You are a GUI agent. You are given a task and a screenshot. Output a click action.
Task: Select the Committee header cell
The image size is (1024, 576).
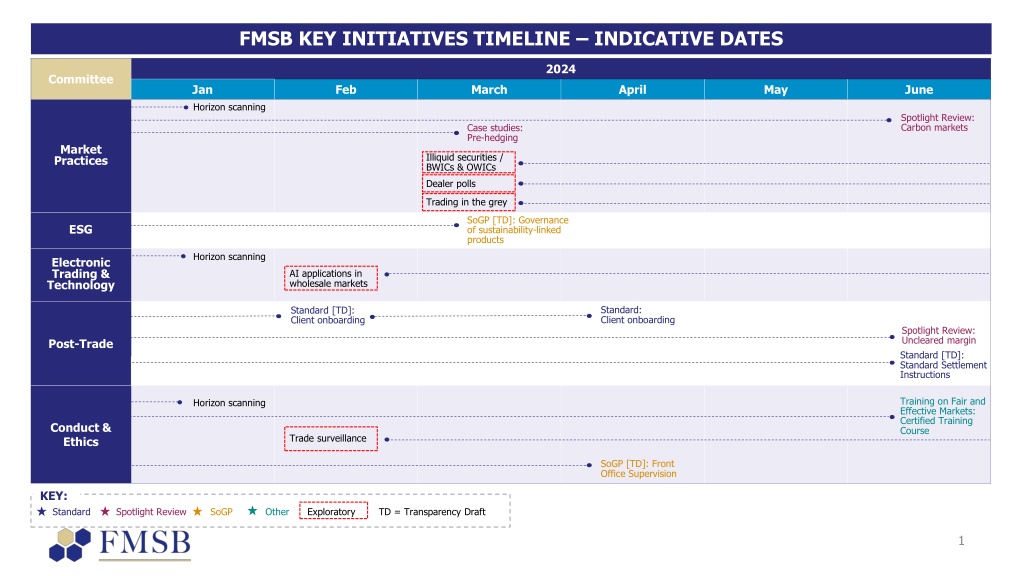(81, 79)
